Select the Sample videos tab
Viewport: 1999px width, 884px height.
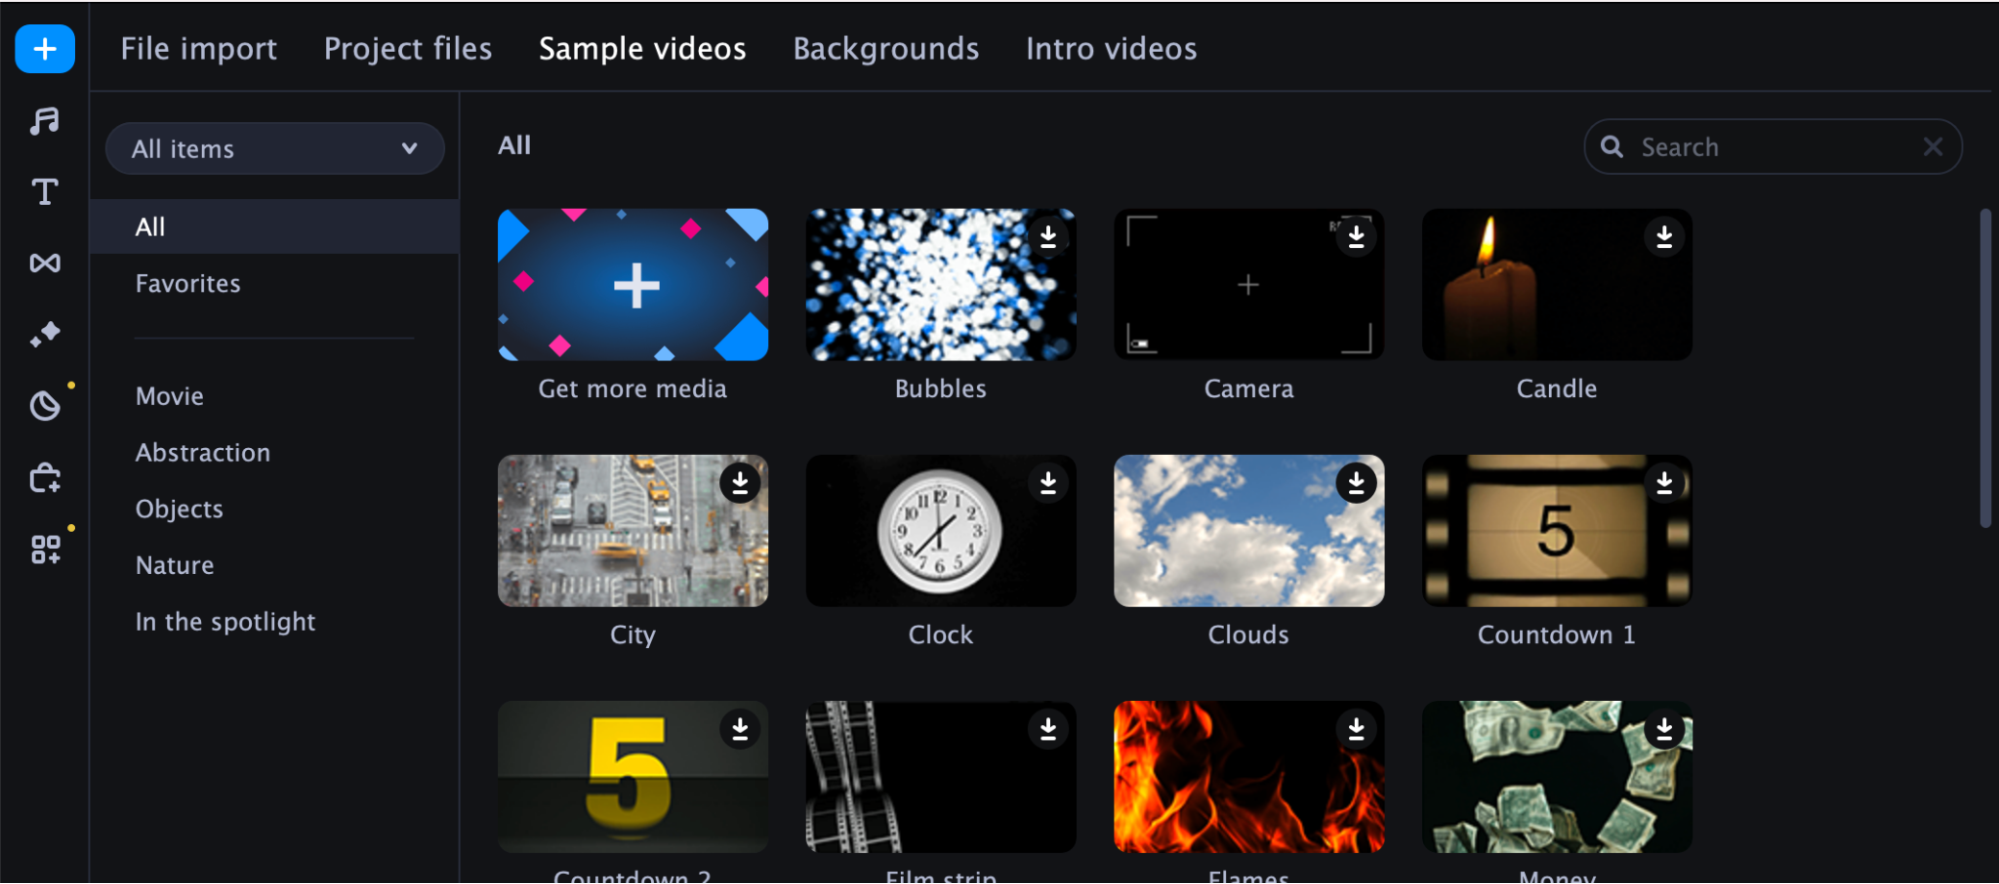[x=643, y=49]
